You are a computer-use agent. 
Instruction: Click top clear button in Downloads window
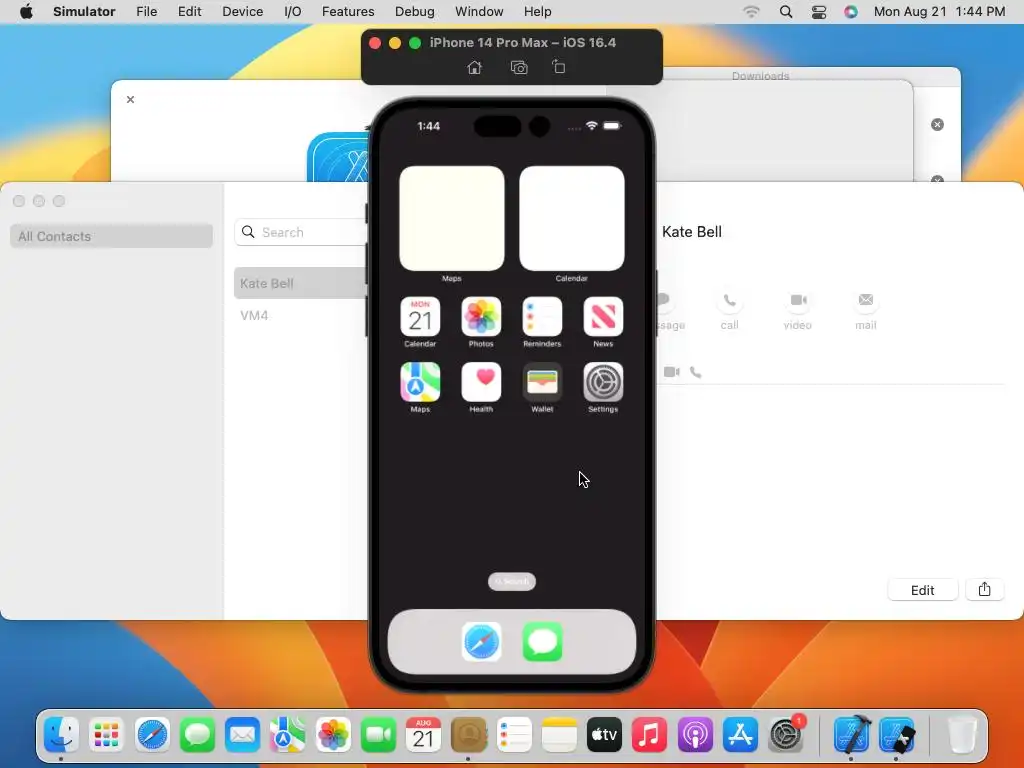click(x=937, y=125)
